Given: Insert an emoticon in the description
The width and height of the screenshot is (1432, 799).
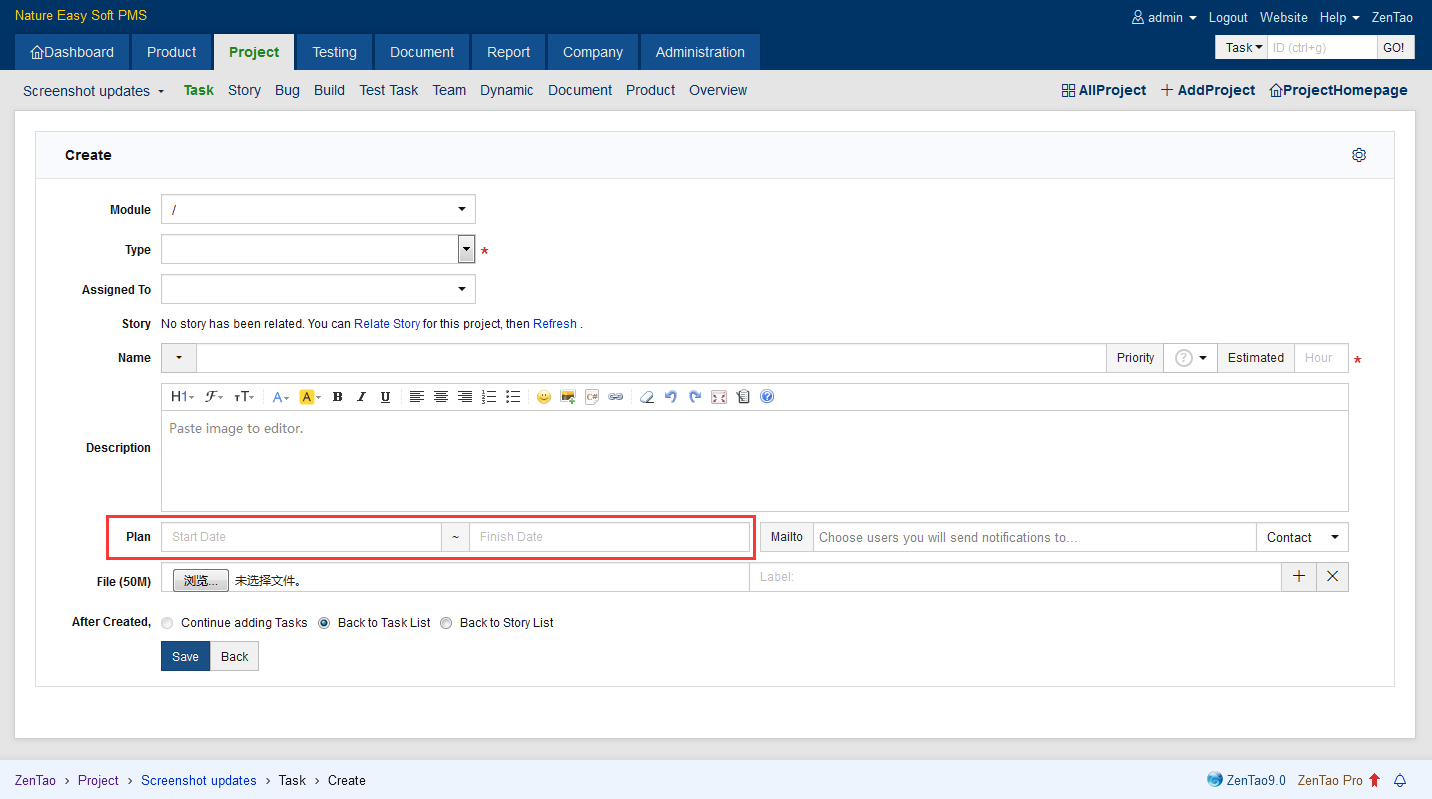Looking at the screenshot, I should [x=544, y=397].
